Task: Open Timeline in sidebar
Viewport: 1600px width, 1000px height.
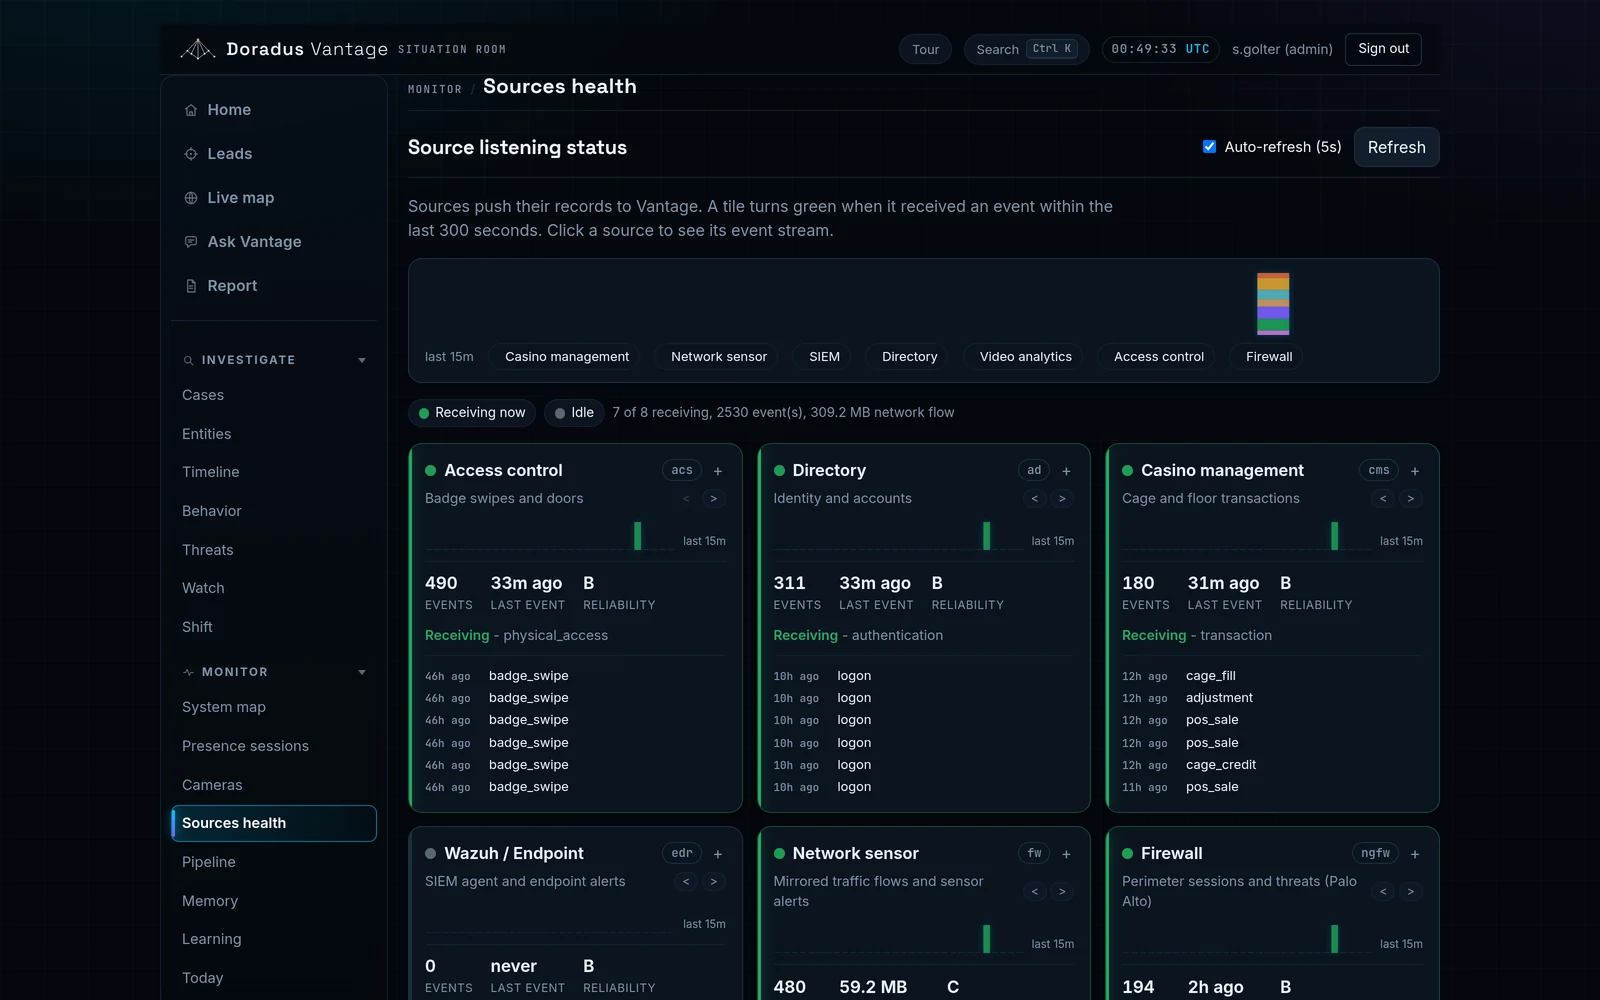Action: click(274, 472)
